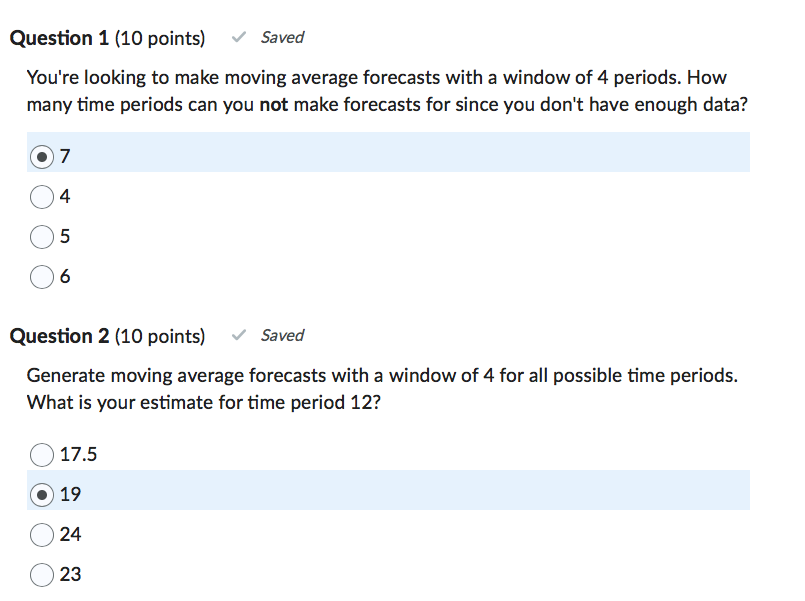Click the Saved indicator below Question 2 points

(x=282, y=336)
